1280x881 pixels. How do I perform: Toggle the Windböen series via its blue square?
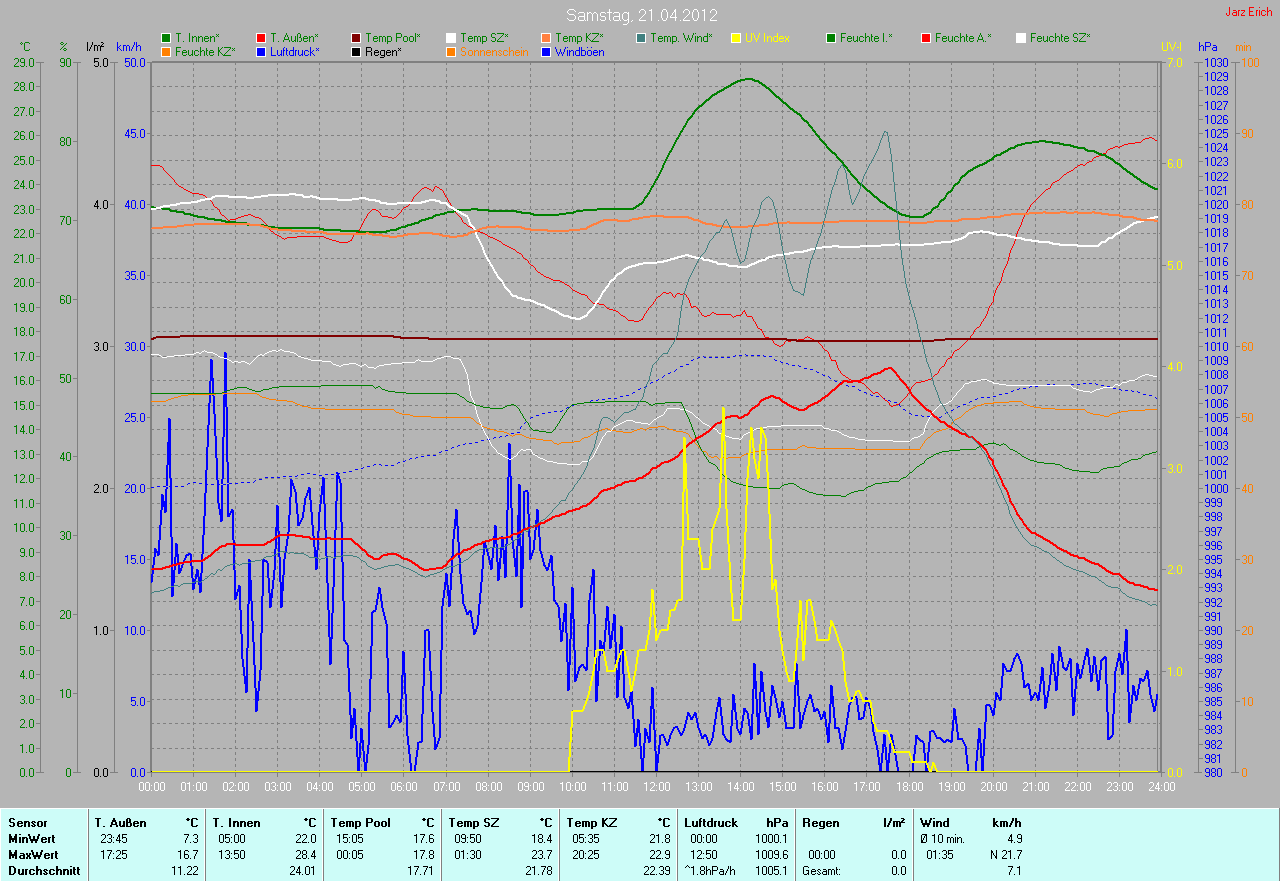(546, 51)
